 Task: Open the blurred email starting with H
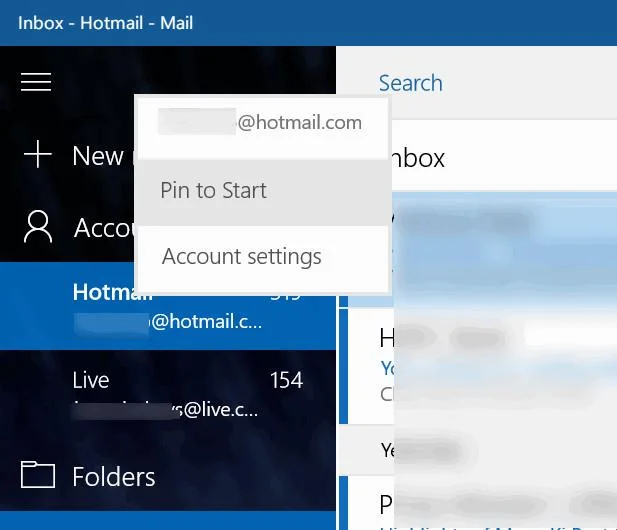tap(478, 366)
